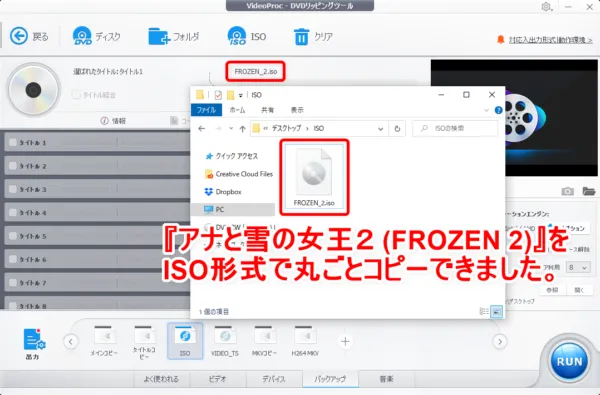The width and height of the screenshot is (600, 395).
Task: Tick the タイトル結合 checkbox
Action: tap(77, 95)
